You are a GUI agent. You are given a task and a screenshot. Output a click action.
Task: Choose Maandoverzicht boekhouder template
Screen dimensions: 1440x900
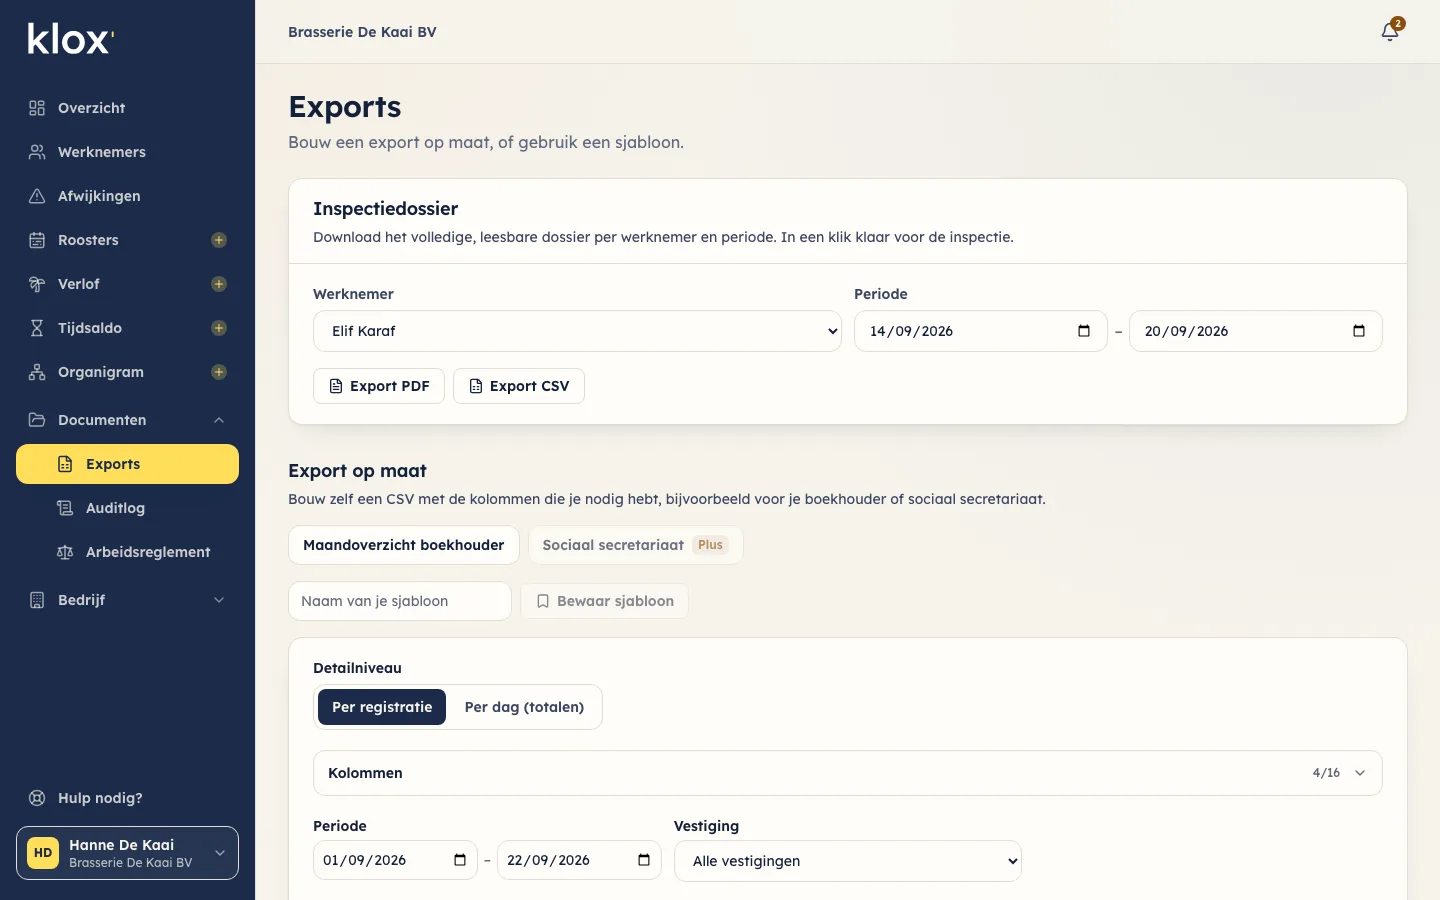tap(404, 545)
